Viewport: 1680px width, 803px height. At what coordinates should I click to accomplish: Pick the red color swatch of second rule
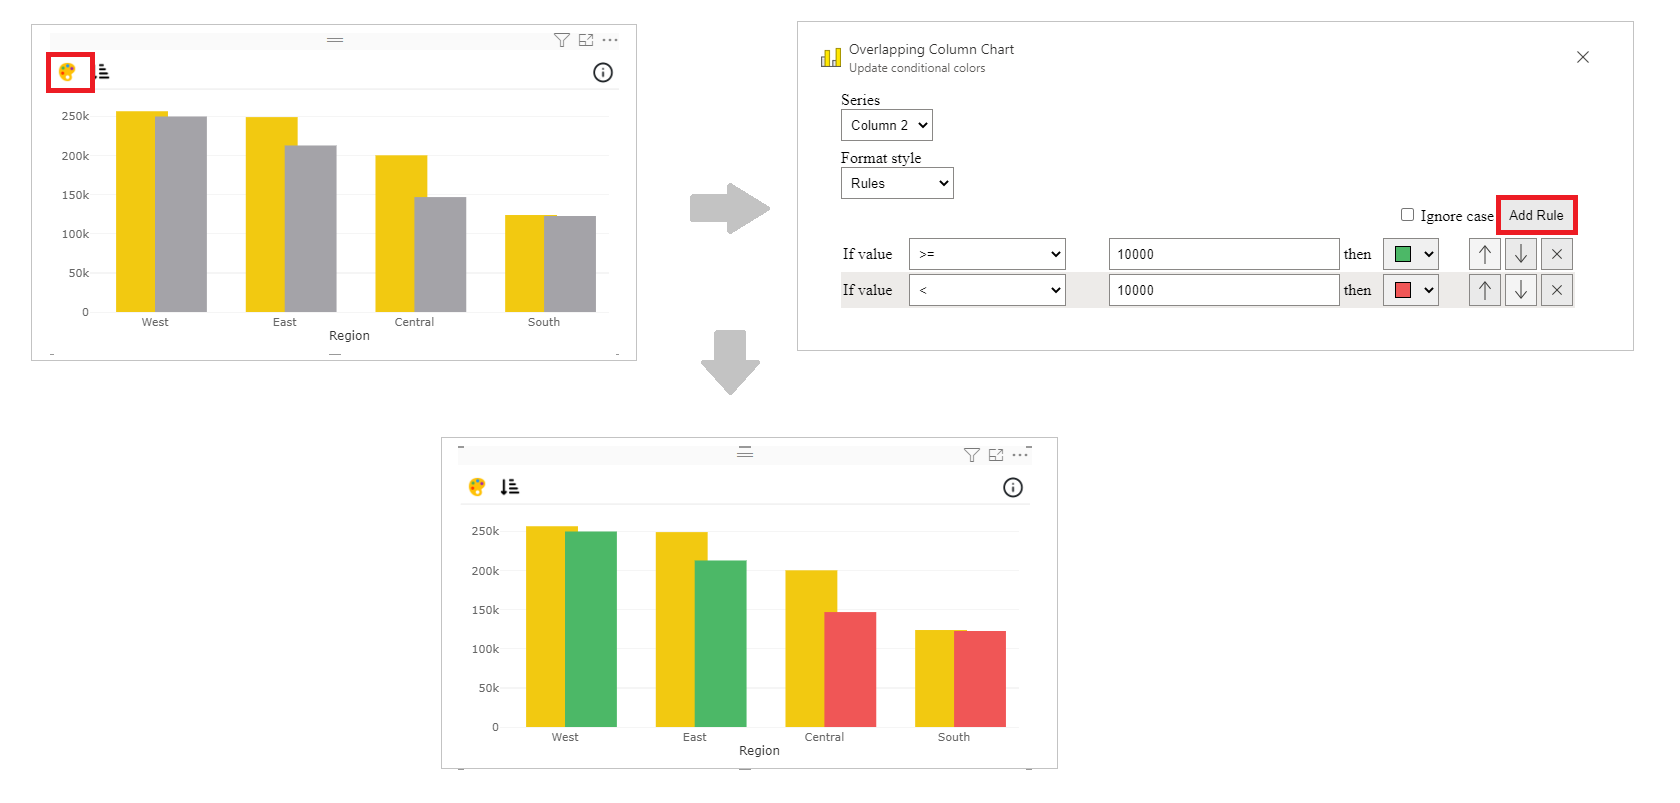pyautogui.click(x=1410, y=290)
